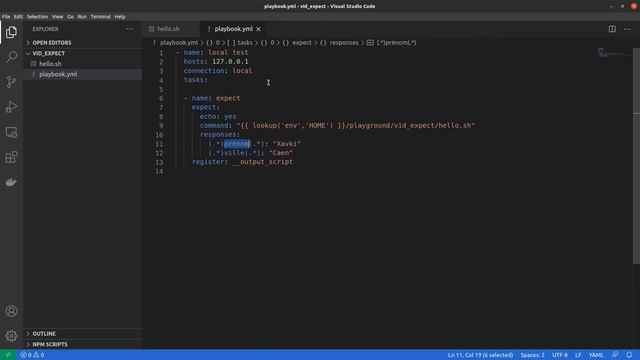
Task: Click the remote window indicator in status bar
Action: 8,355
